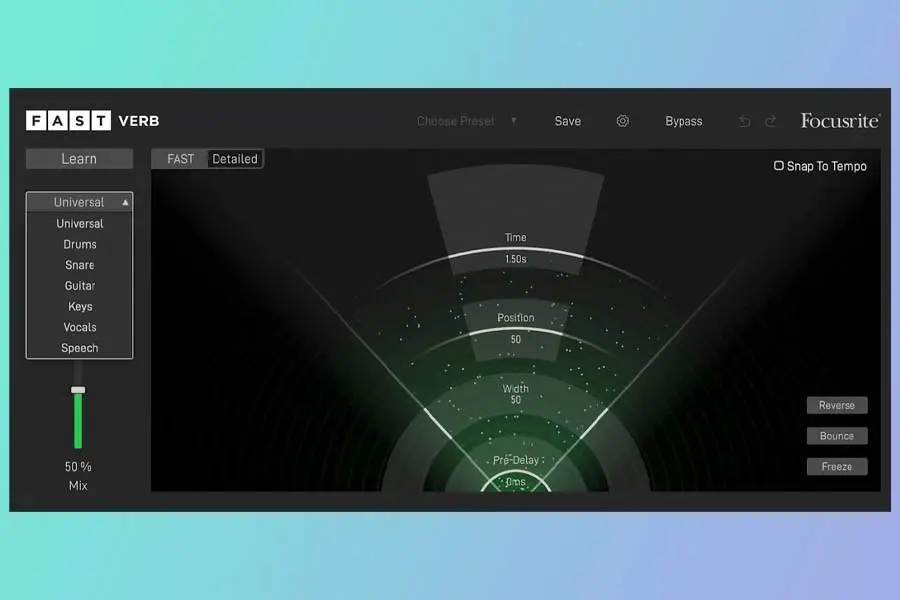Click the redo arrow icon
The image size is (900, 600).
[x=771, y=121]
